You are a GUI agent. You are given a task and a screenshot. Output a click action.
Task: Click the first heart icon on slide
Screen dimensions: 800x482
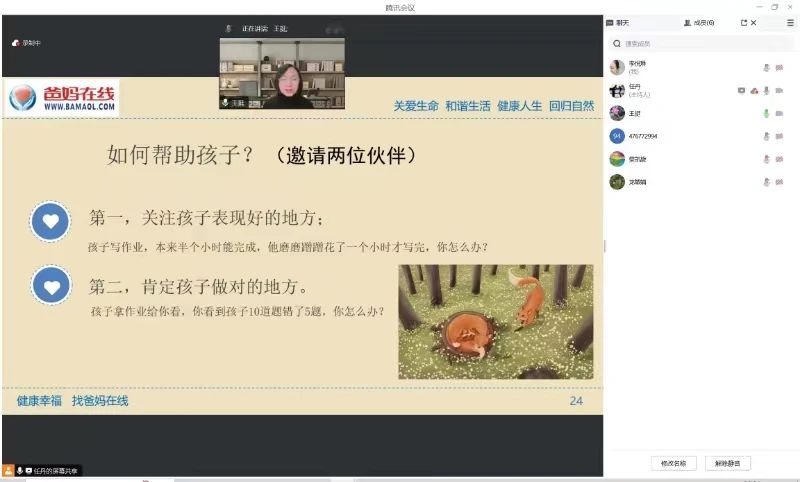click(x=51, y=222)
